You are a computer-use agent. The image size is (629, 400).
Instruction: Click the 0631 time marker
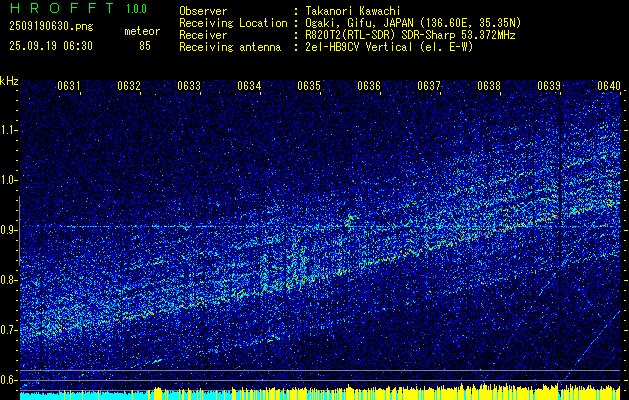pos(69,85)
